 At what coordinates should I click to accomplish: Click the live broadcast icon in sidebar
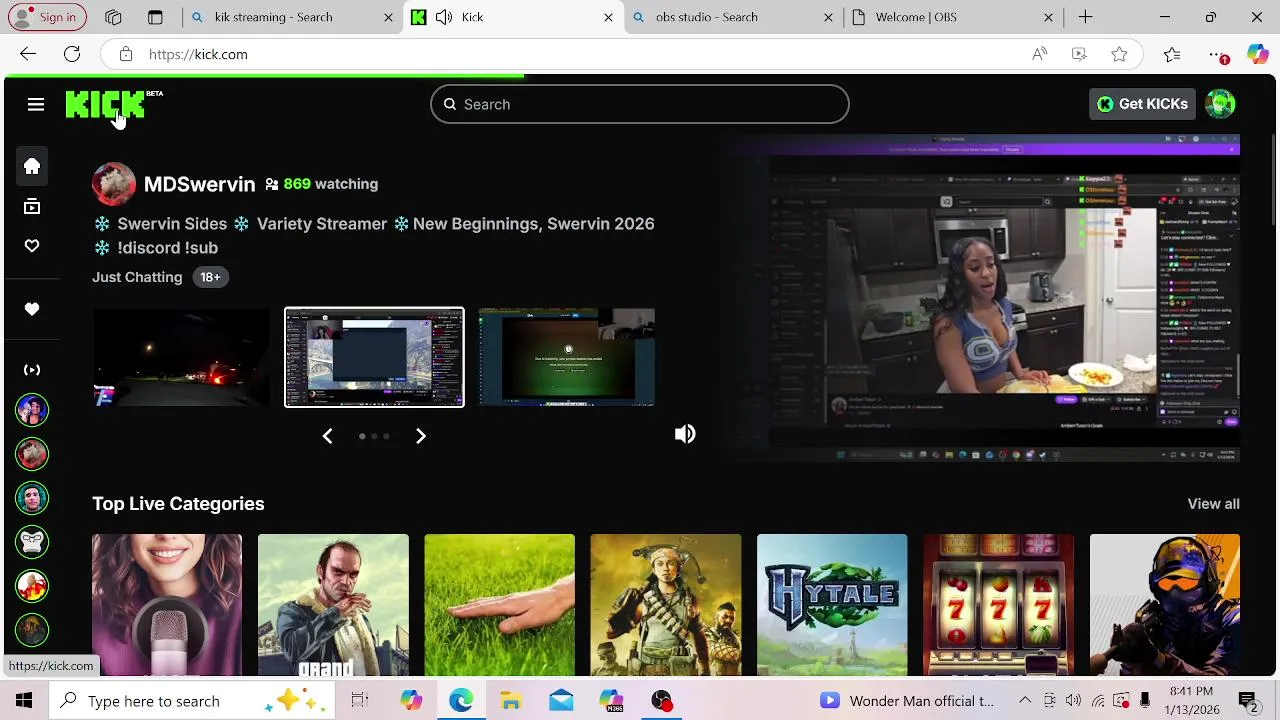pos(32,370)
